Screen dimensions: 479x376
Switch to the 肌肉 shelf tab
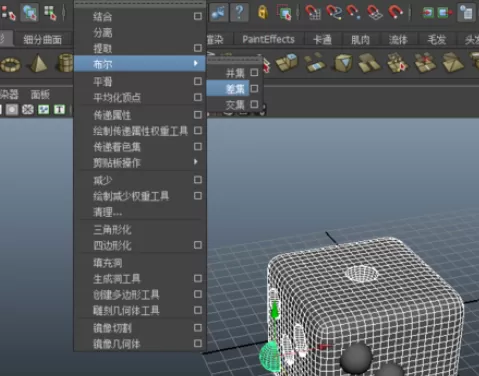tap(361, 40)
